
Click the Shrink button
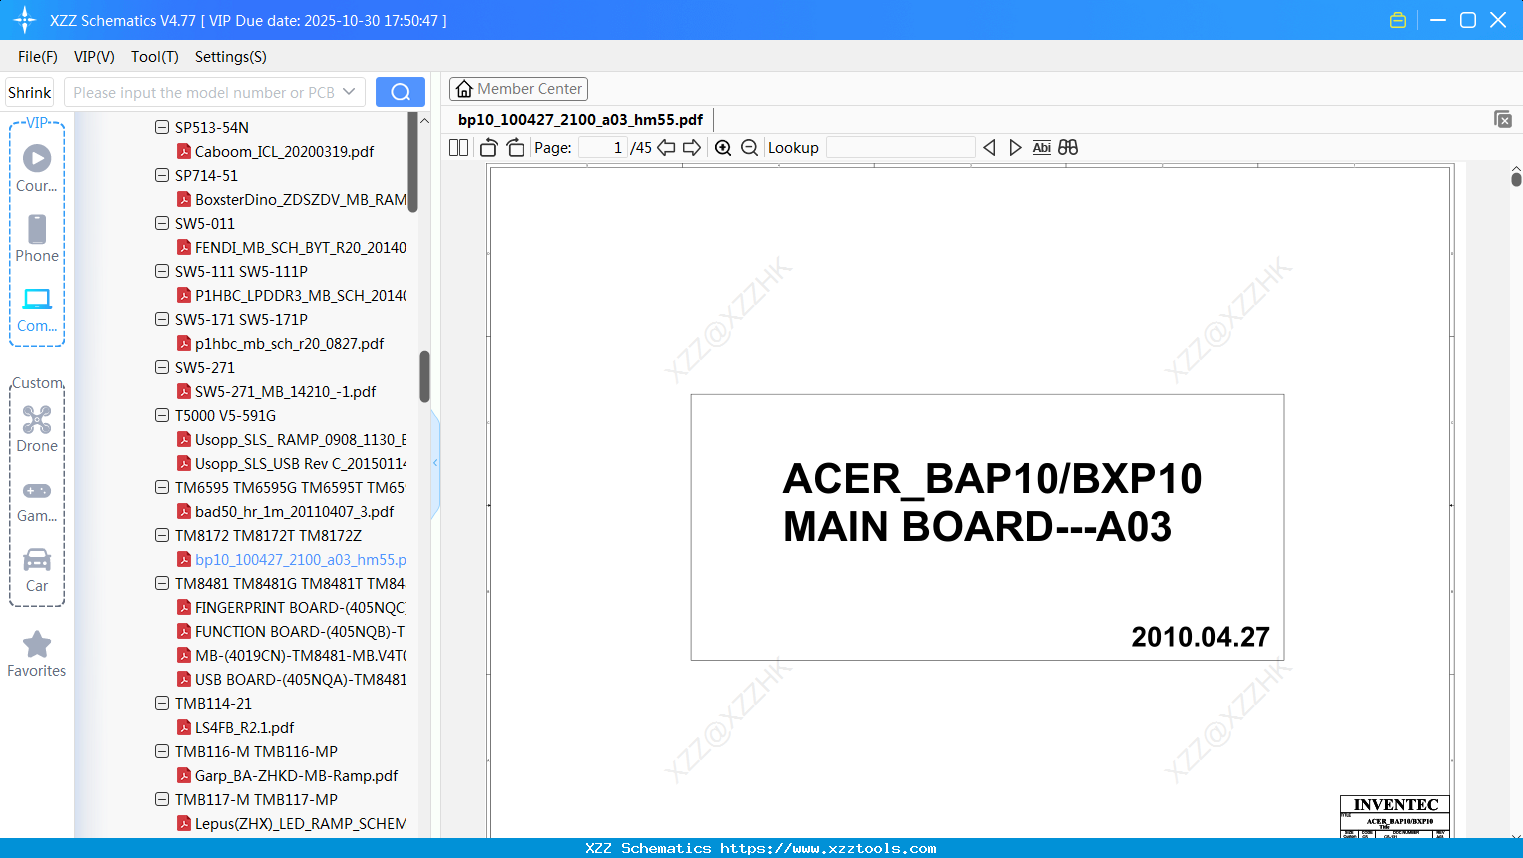29,92
